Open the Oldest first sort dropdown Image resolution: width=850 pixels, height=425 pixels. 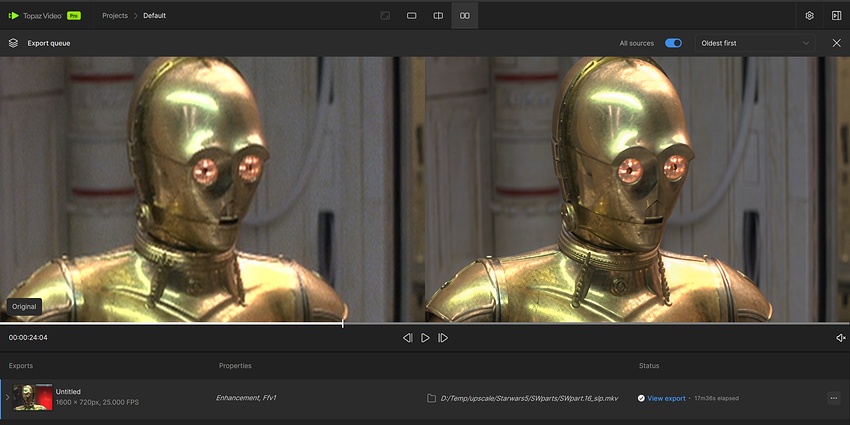coord(755,43)
